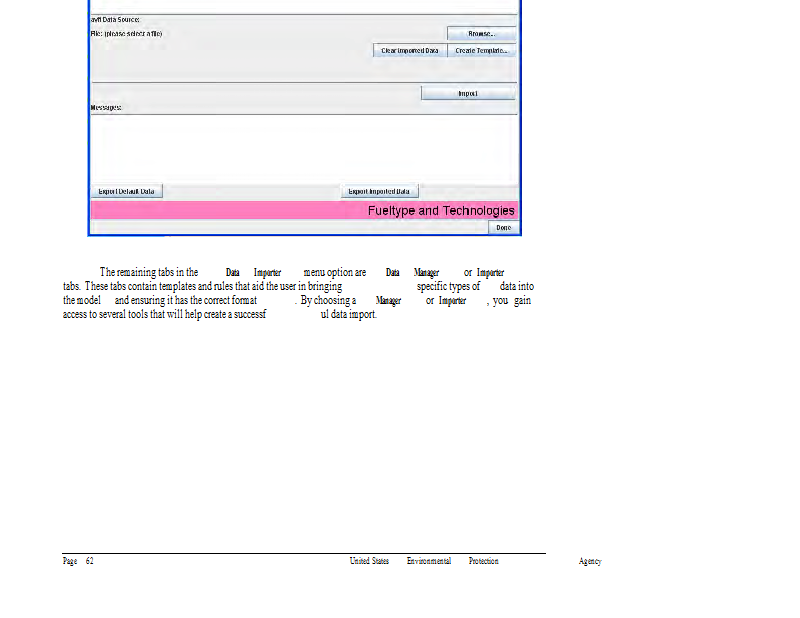Open the Create Template... dialog
The width and height of the screenshot is (800, 618).
(481, 50)
